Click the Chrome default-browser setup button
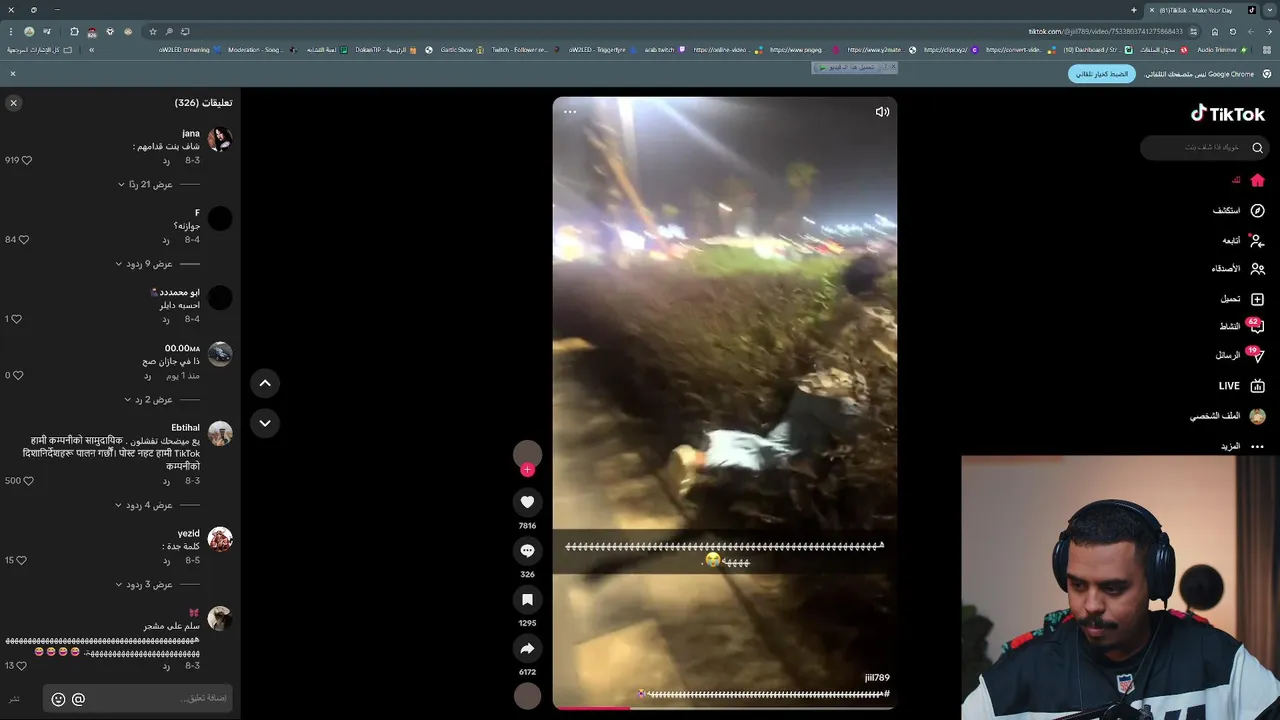 pos(1102,74)
